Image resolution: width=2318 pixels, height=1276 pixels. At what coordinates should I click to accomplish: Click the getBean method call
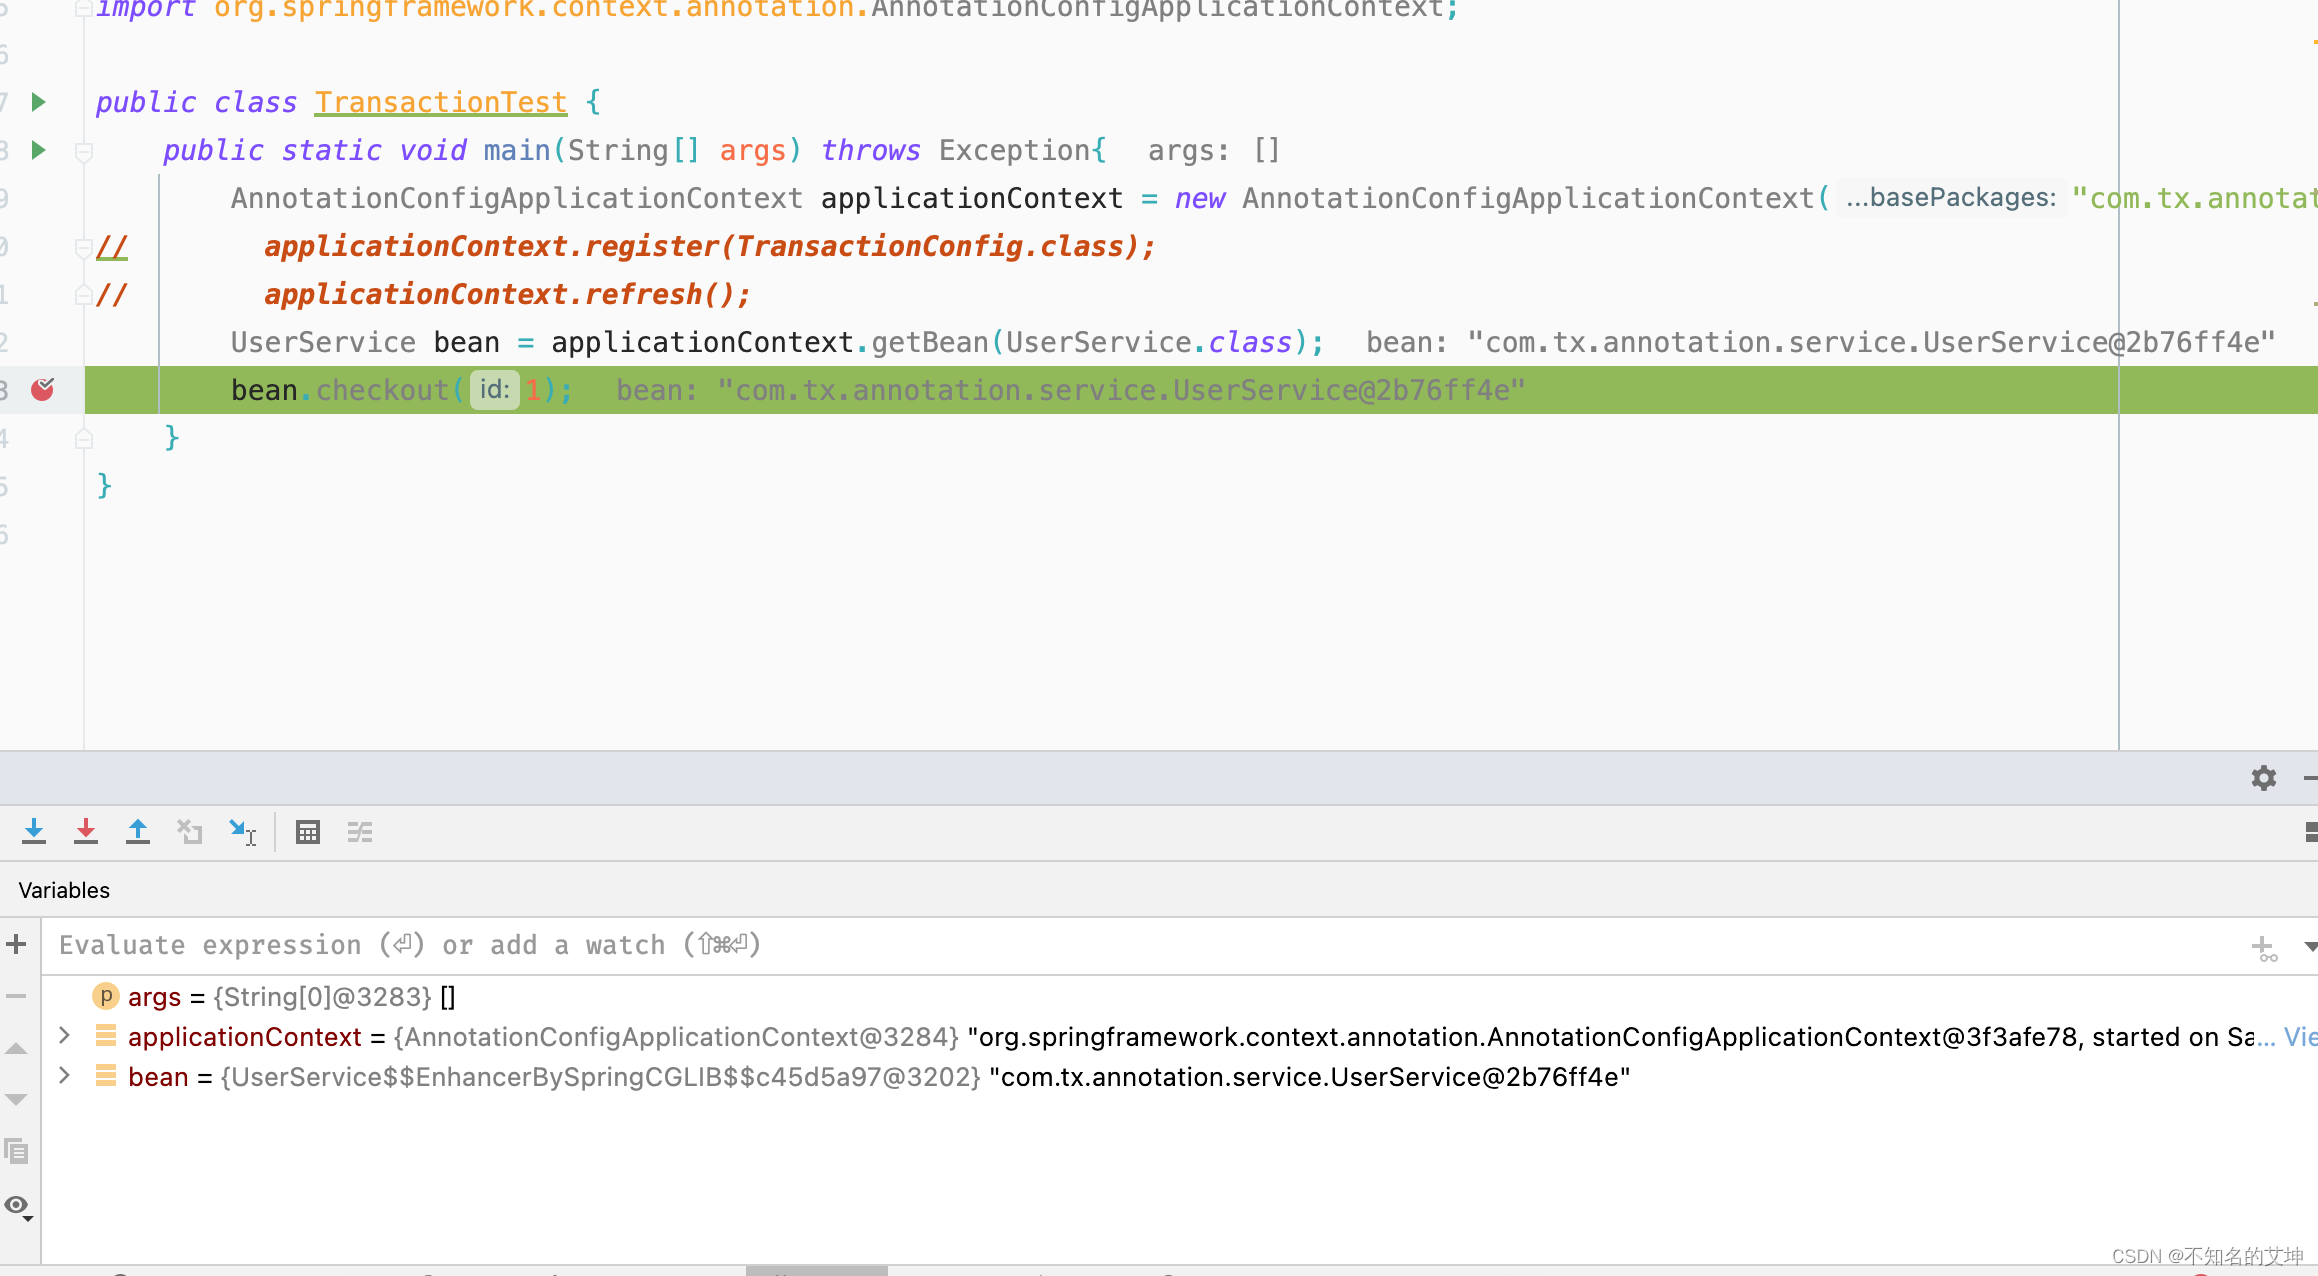(930, 343)
